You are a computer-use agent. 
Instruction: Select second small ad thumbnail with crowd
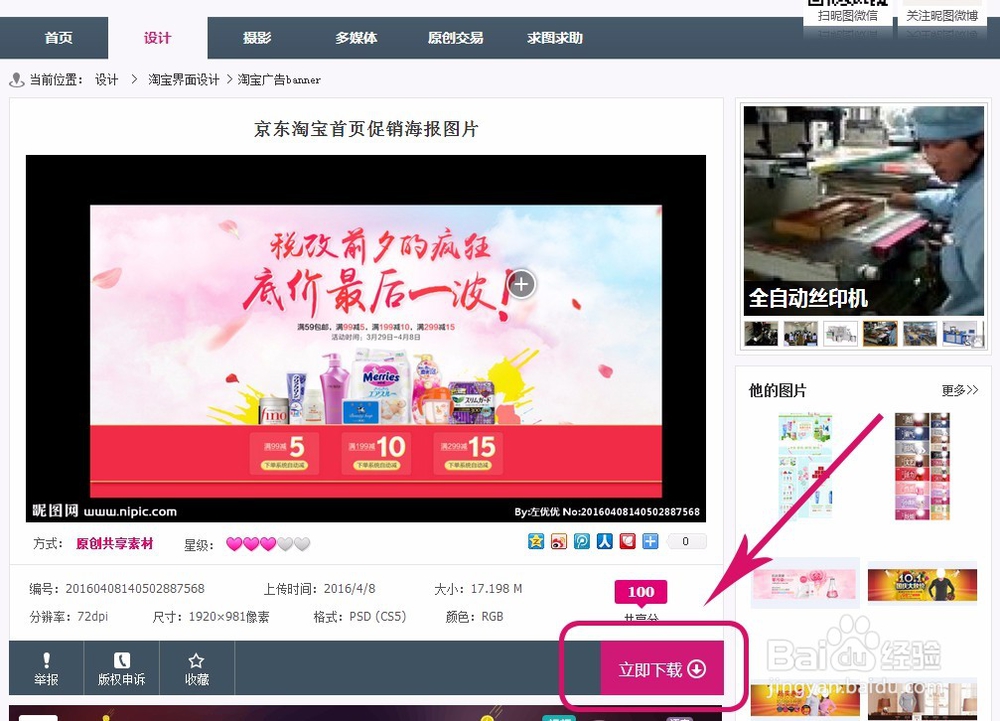[x=801, y=334]
